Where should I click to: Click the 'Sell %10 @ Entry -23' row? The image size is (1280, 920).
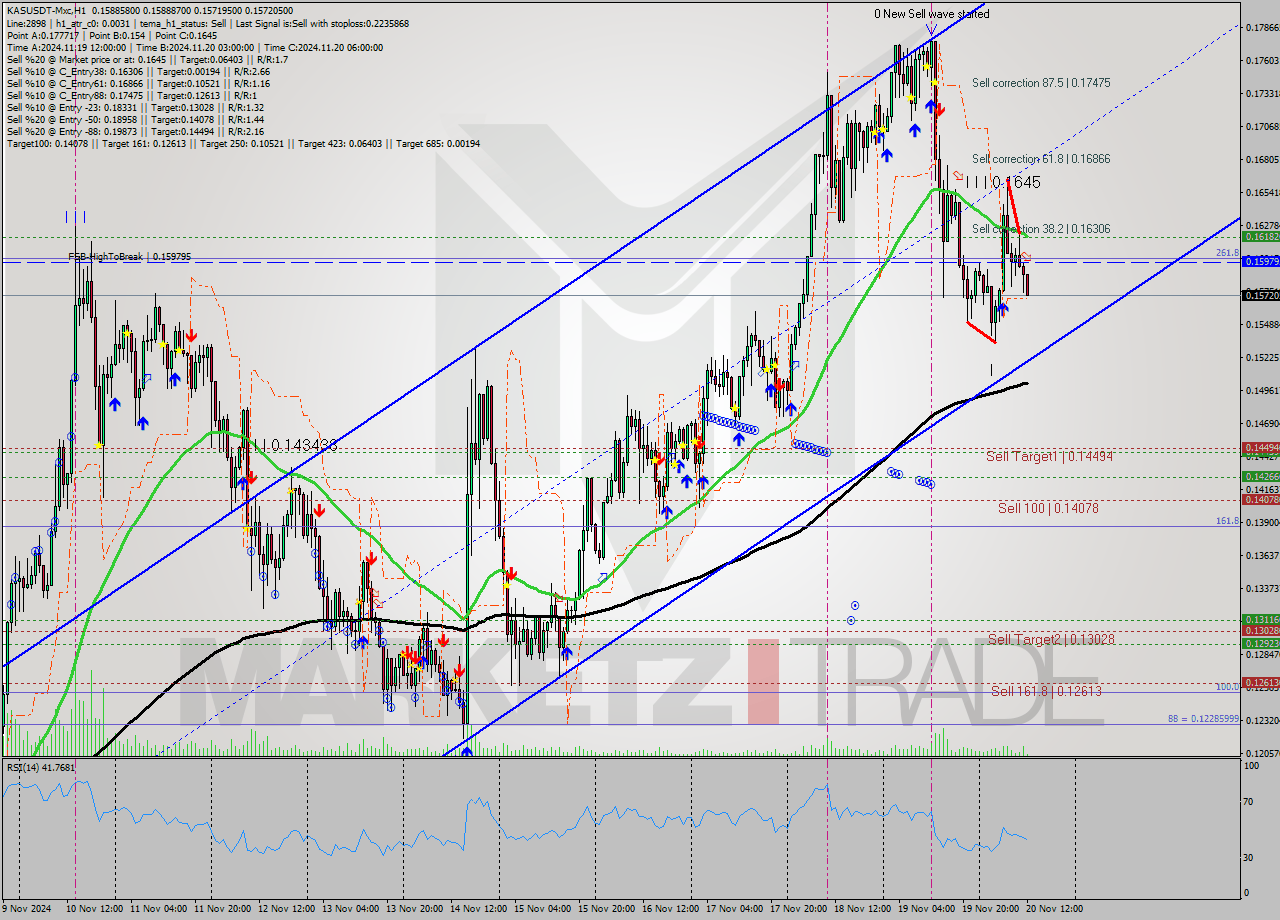(x=135, y=107)
